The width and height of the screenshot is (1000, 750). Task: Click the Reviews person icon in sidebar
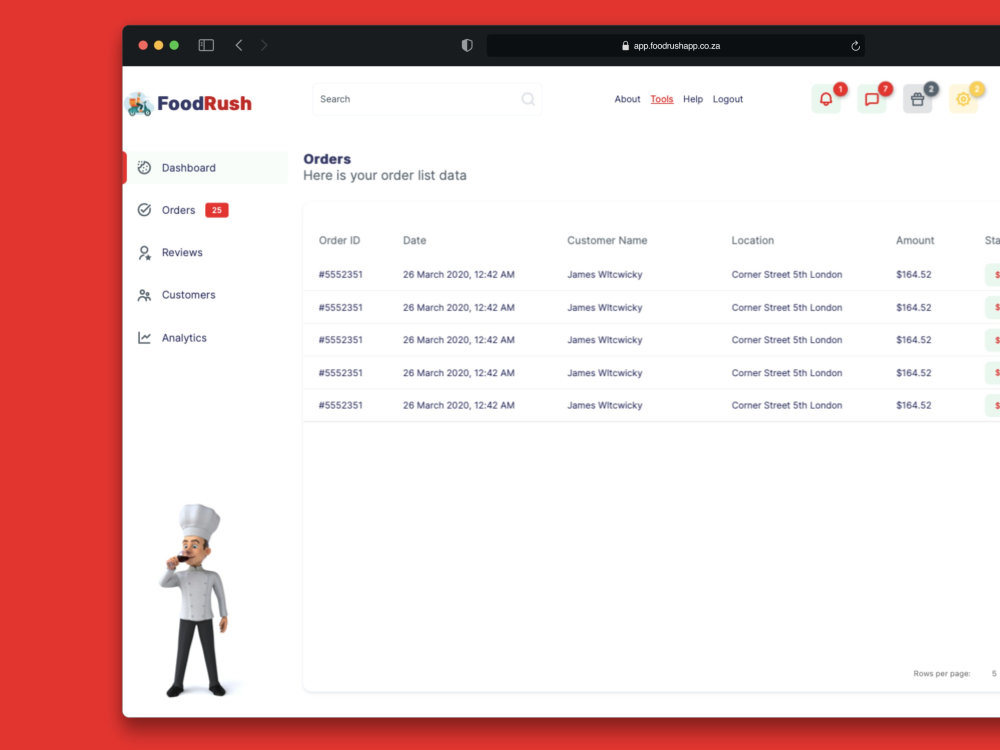(144, 252)
